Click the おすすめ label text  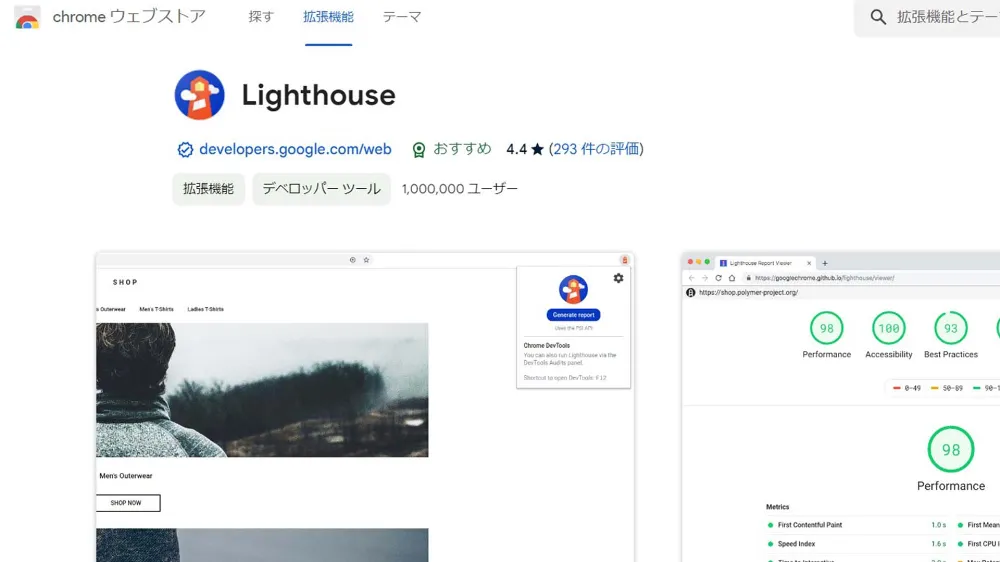click(462, 149)
